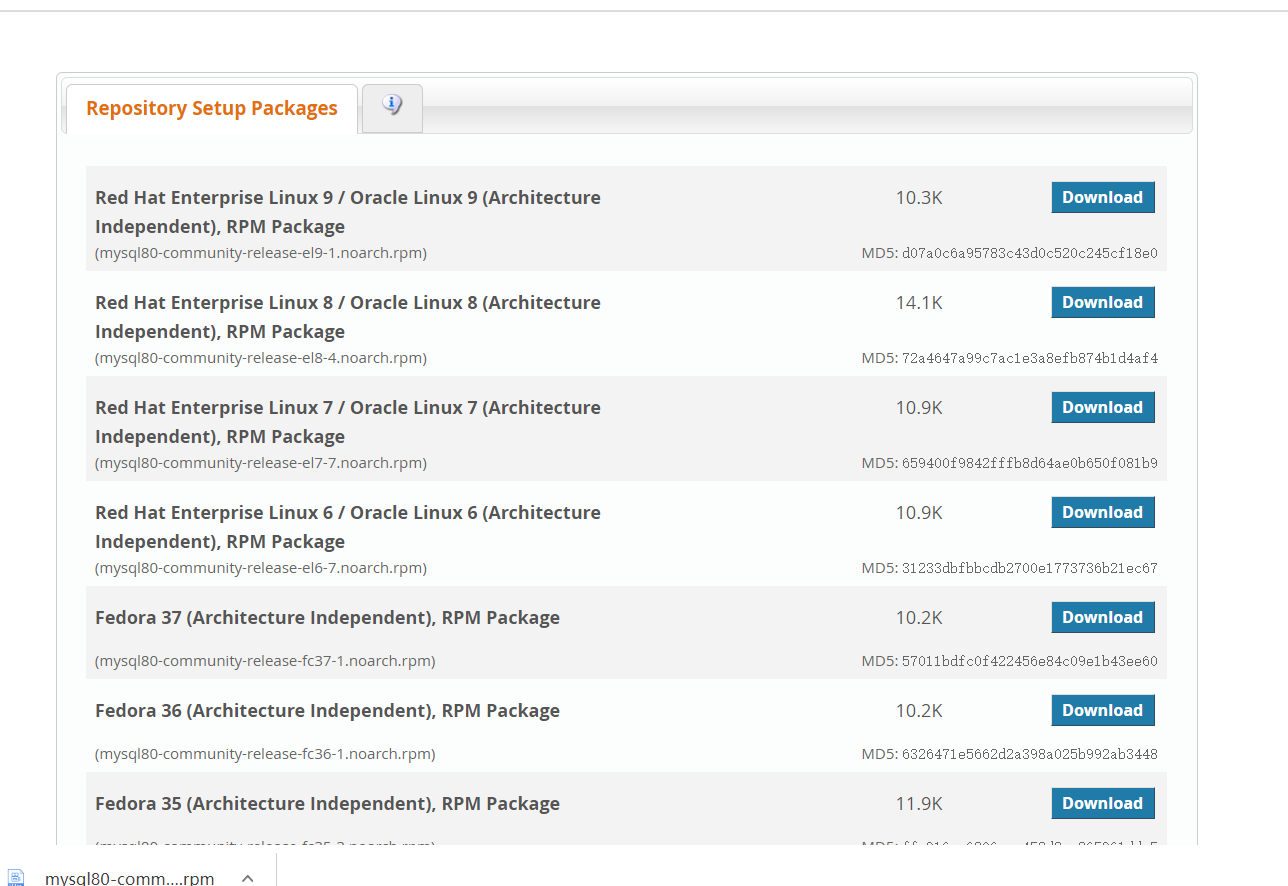Image resolution: width=1288 pixels, height=886 pixels.
Task: Click the MD5 hash starting with 659400f9
Action: click(x=1030, y=463)
